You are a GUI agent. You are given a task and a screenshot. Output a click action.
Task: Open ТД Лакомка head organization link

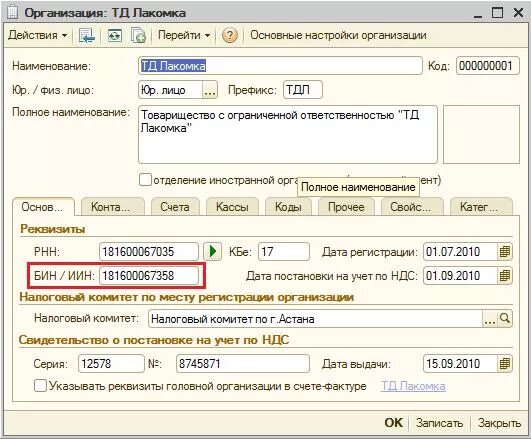[x=413, y=386]
